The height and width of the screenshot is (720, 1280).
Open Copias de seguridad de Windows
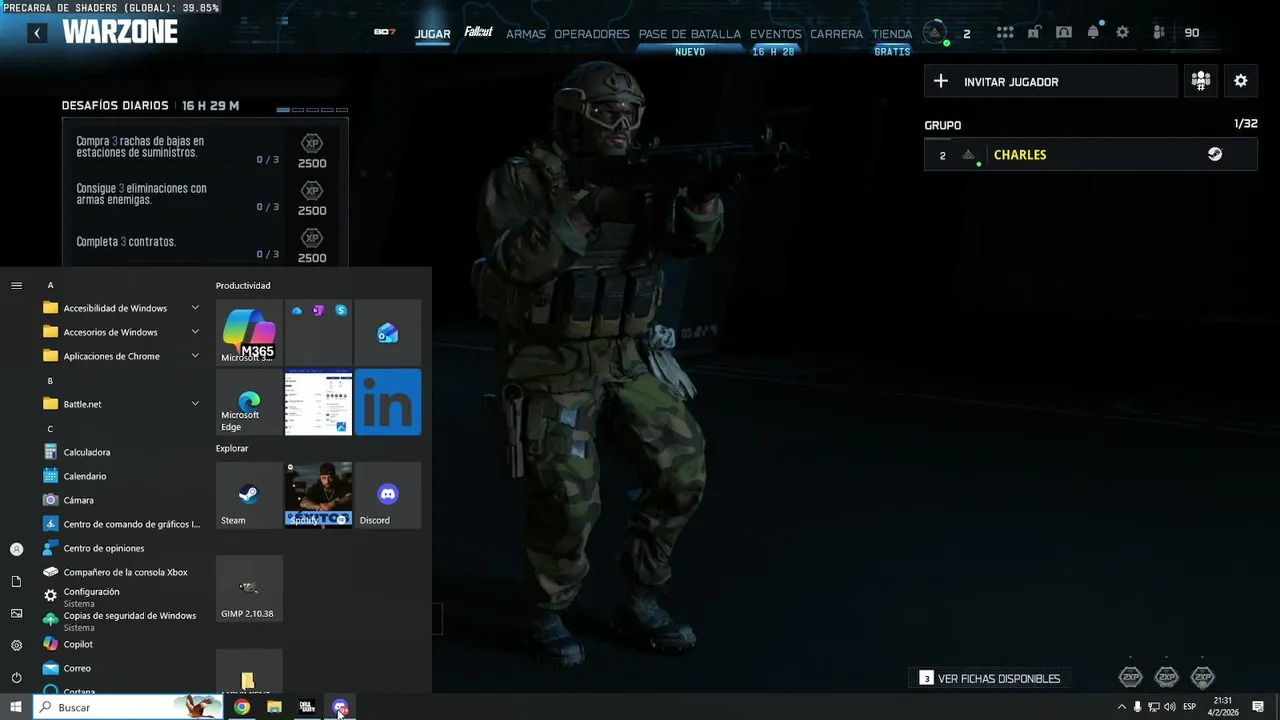[122, 620]
